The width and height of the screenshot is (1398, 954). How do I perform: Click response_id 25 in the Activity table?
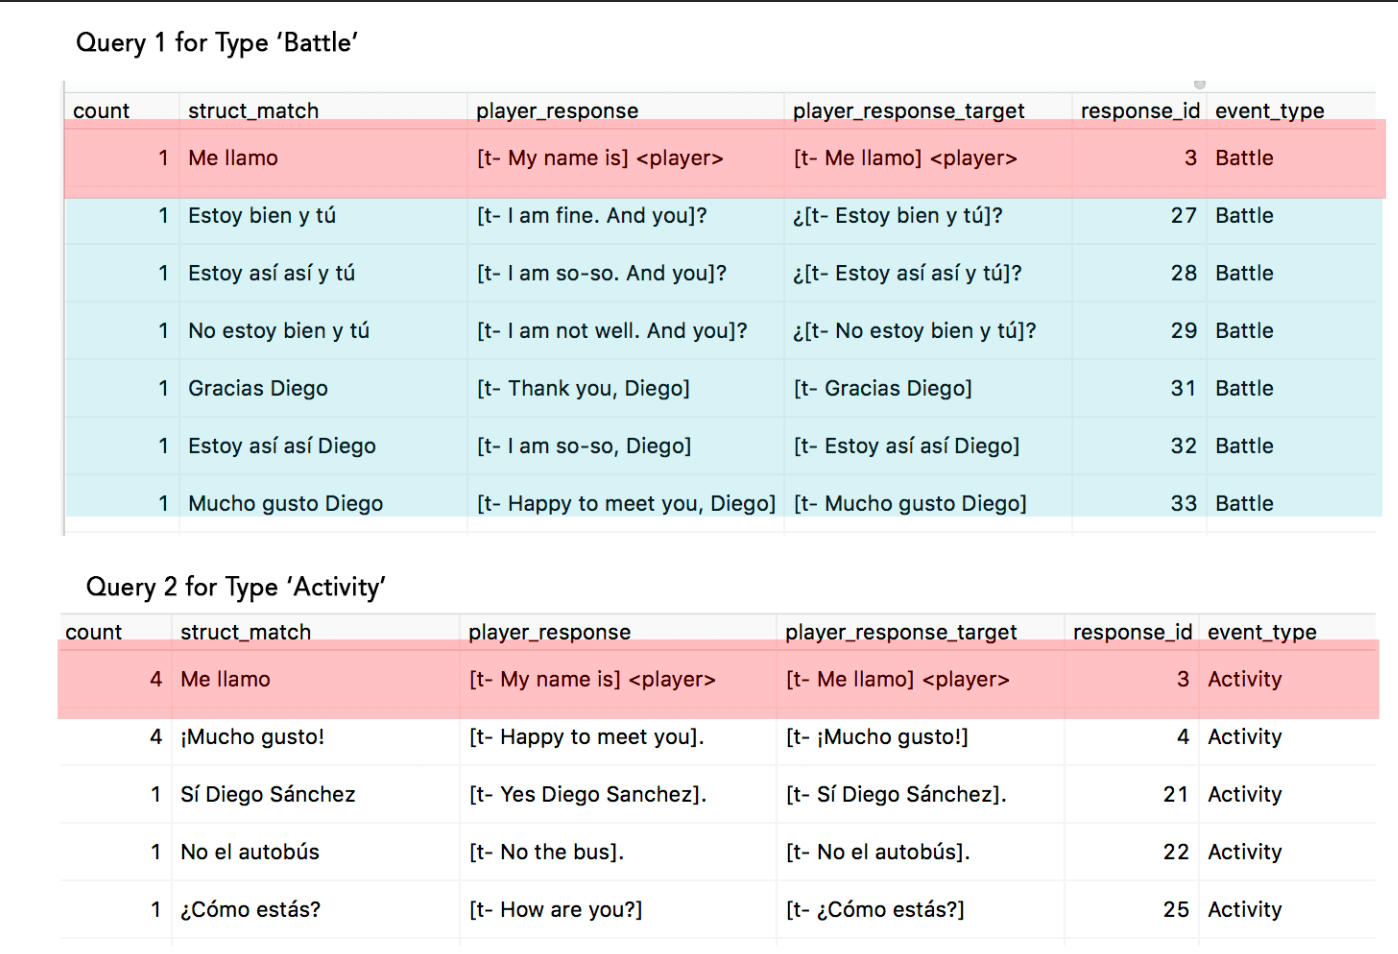click(1176, 910)
